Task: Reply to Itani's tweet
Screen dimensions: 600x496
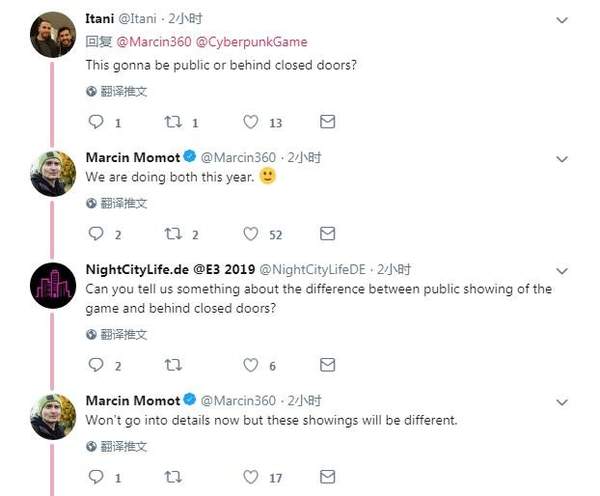Action: (97, 122)
